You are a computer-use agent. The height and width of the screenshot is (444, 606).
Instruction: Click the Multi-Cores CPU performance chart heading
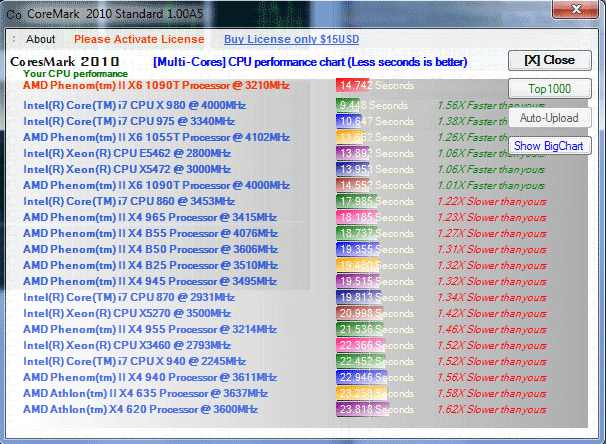click(x=310, y=62)
